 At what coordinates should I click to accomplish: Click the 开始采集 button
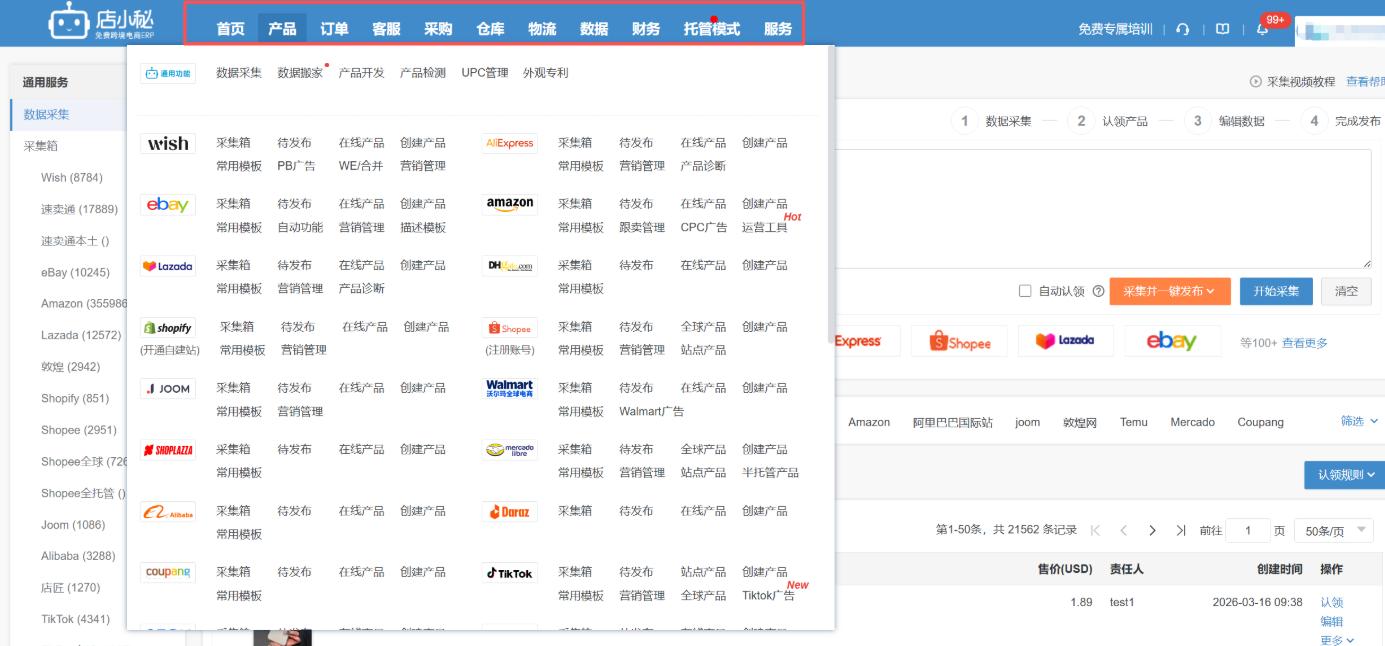pos(1275,291)
